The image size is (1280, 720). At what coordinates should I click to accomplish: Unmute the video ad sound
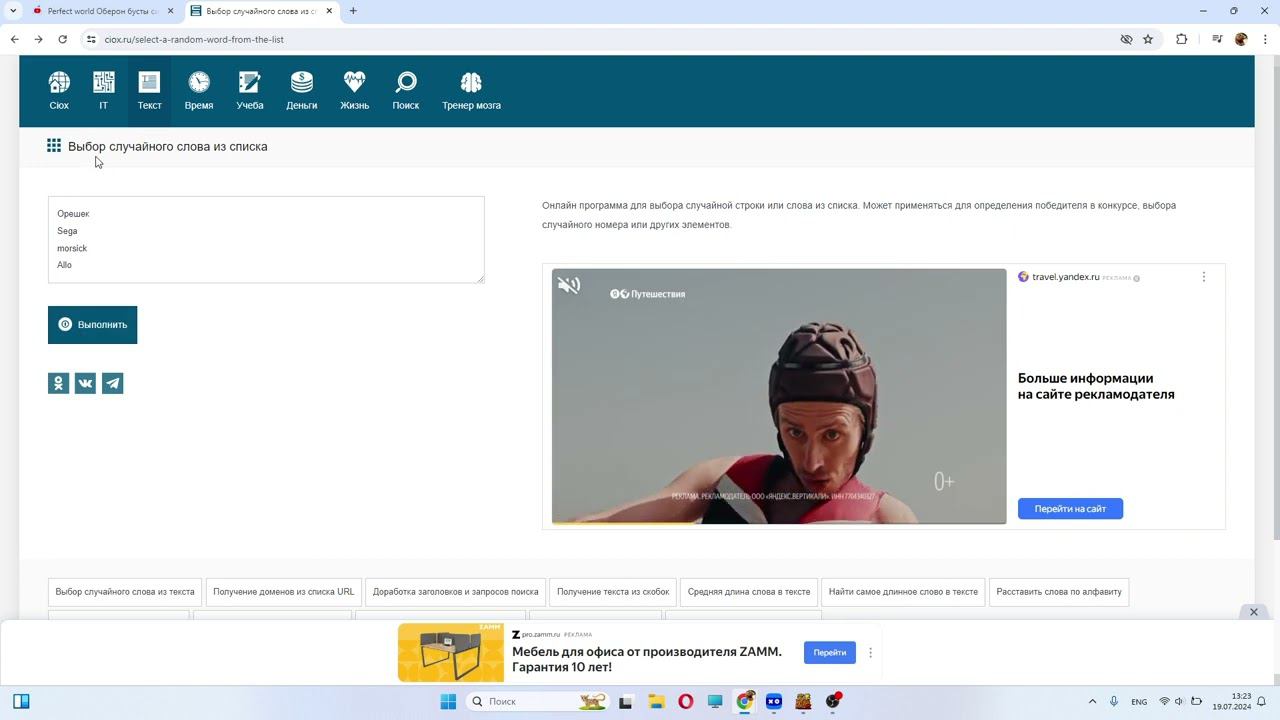coord(569,286)
